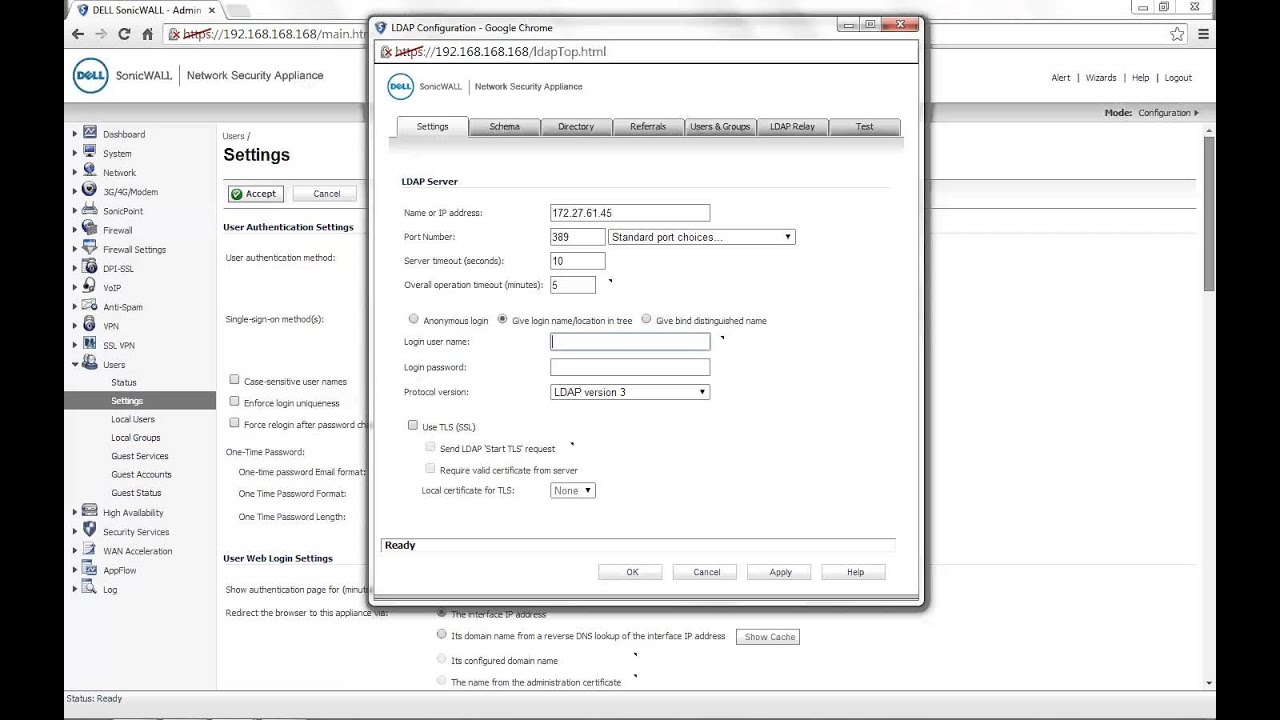Switch to the Test tab
This screenshot has height=720, width=1280.
click(x=864, y=127)
